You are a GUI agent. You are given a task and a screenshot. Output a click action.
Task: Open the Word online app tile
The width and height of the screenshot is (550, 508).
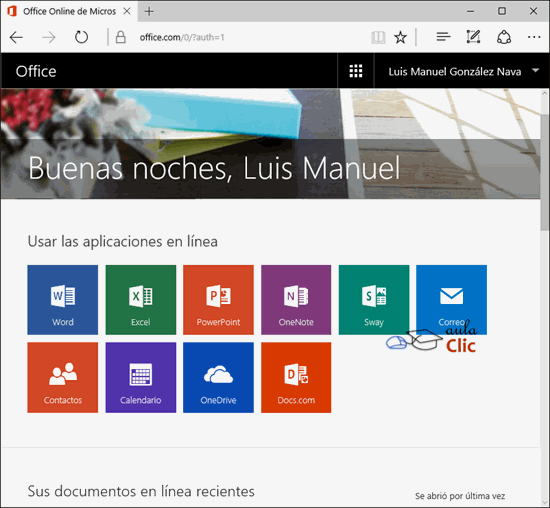[x=63, y=300]
